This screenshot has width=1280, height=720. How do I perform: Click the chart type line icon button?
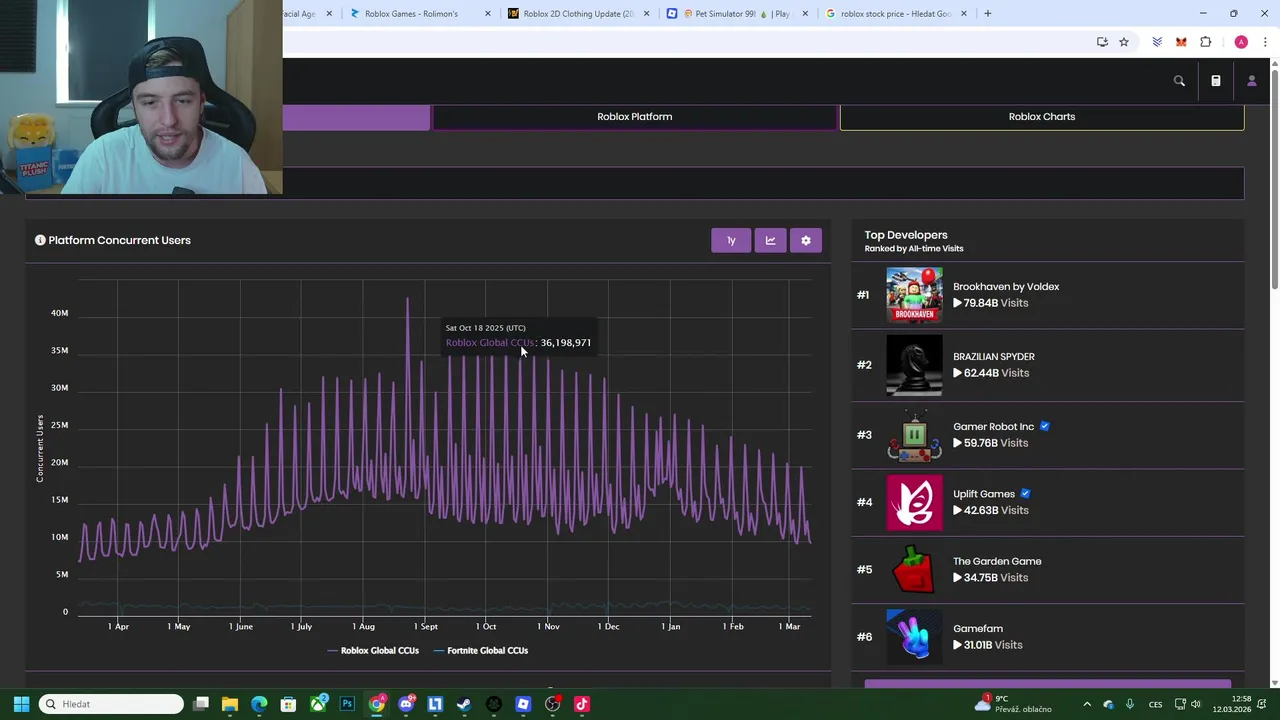click(770, 240)
